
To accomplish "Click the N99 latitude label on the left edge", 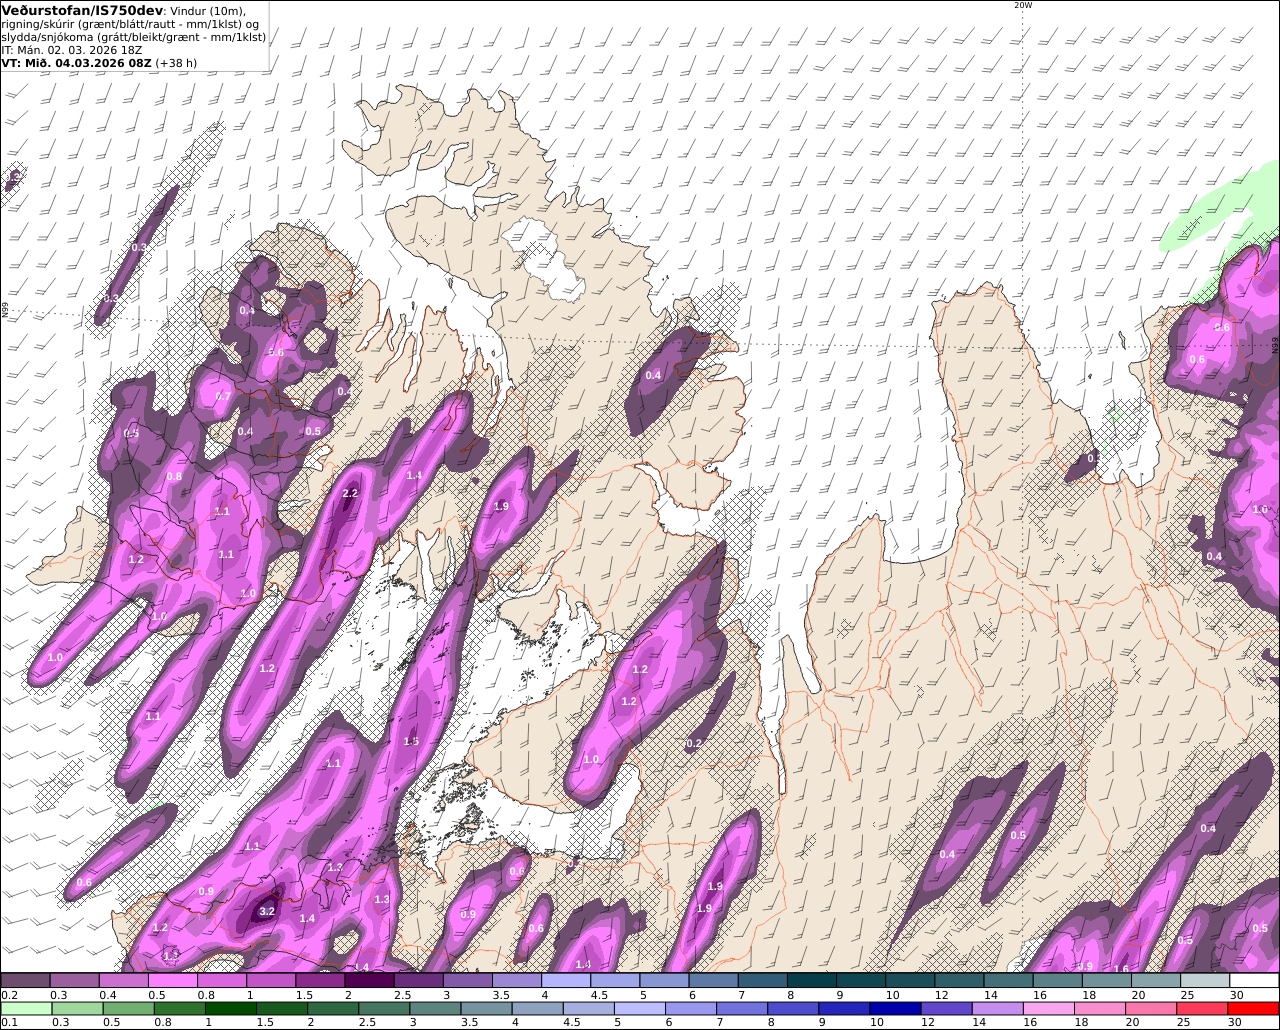I will 5,311.
